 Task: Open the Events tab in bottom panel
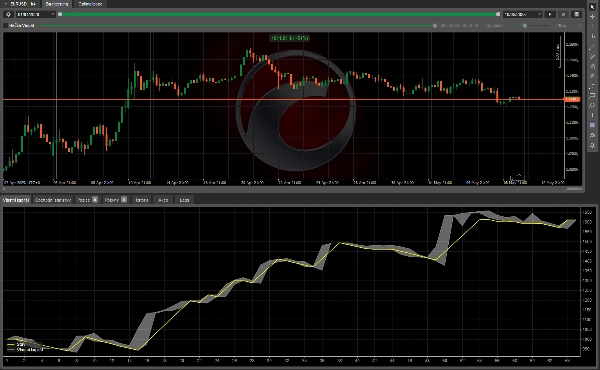163,200
